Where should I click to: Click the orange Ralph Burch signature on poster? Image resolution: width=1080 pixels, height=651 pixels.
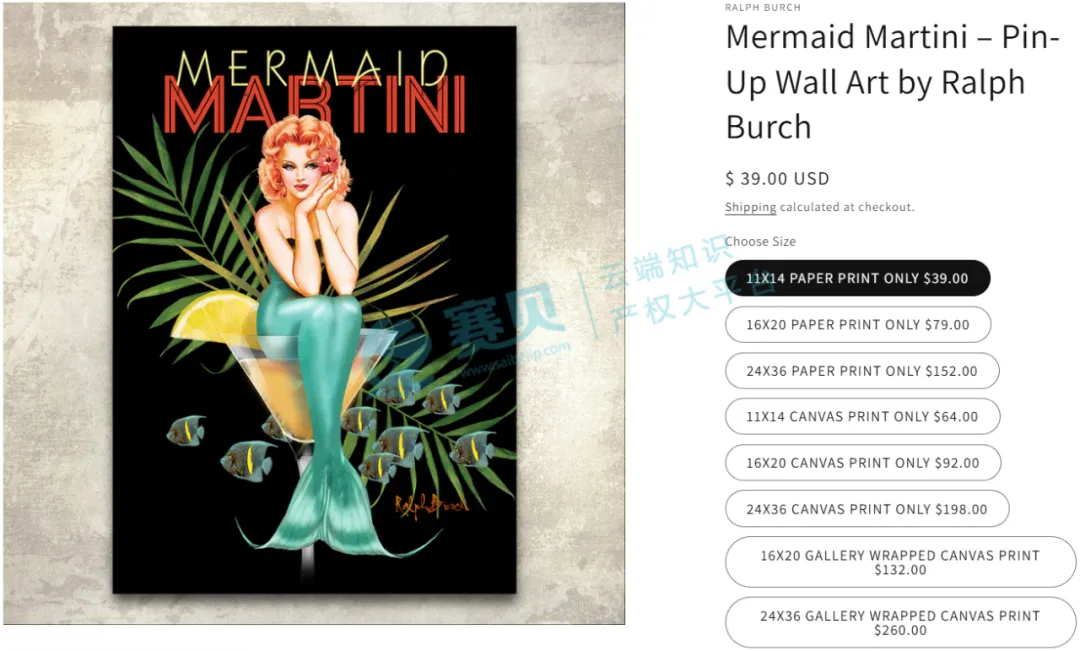[430, 506]
